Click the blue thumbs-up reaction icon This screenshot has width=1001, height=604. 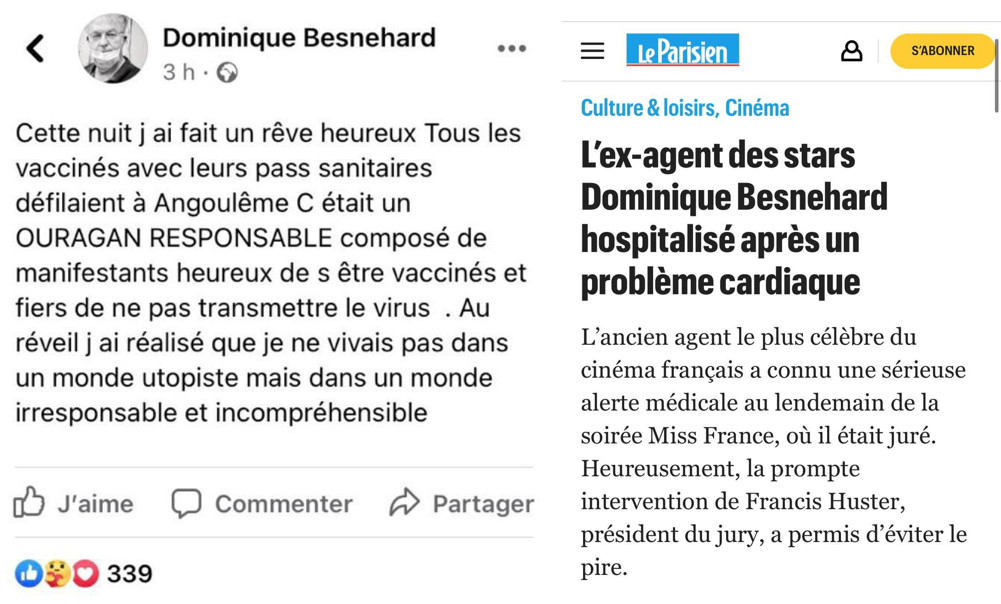pyautogui.click(x=28, y=573)
